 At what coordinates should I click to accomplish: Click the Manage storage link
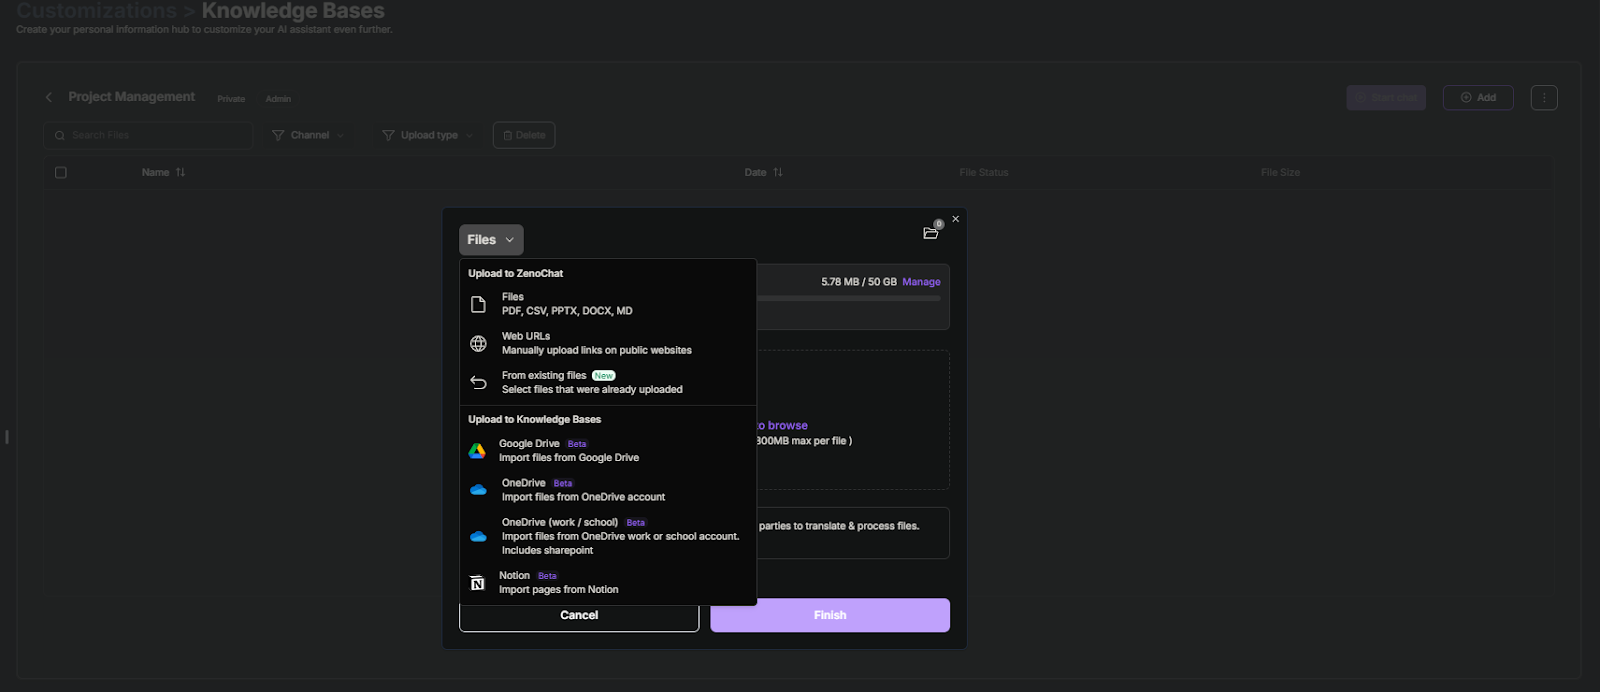[x=921, y=282]
